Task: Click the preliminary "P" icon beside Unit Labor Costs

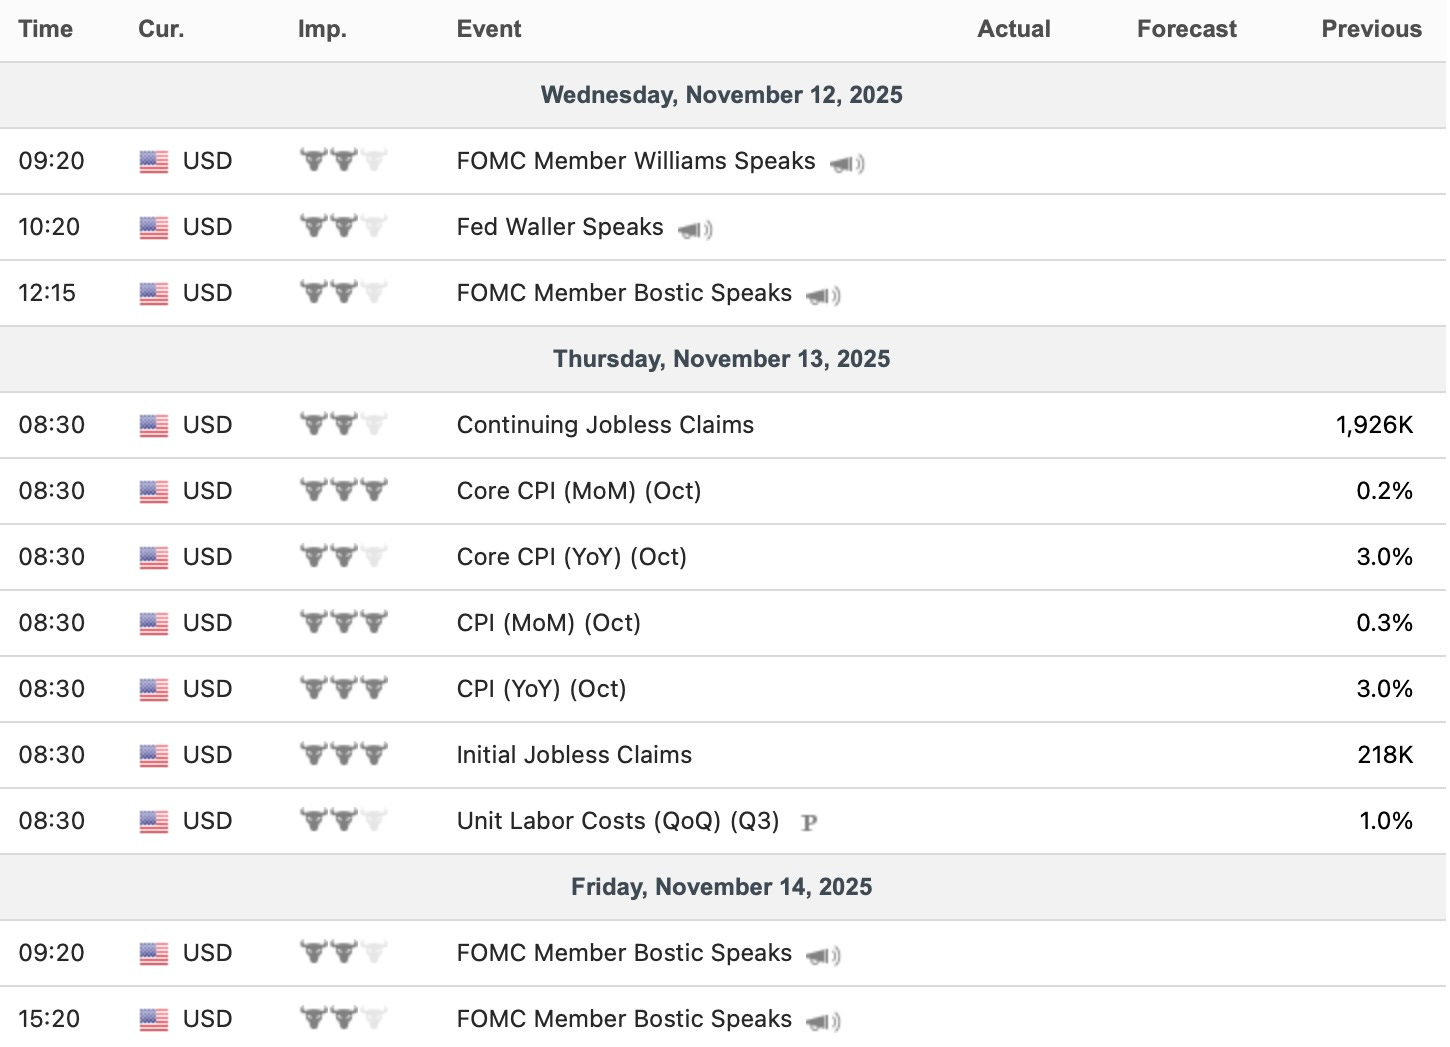Action: click(x=809, y=823)
